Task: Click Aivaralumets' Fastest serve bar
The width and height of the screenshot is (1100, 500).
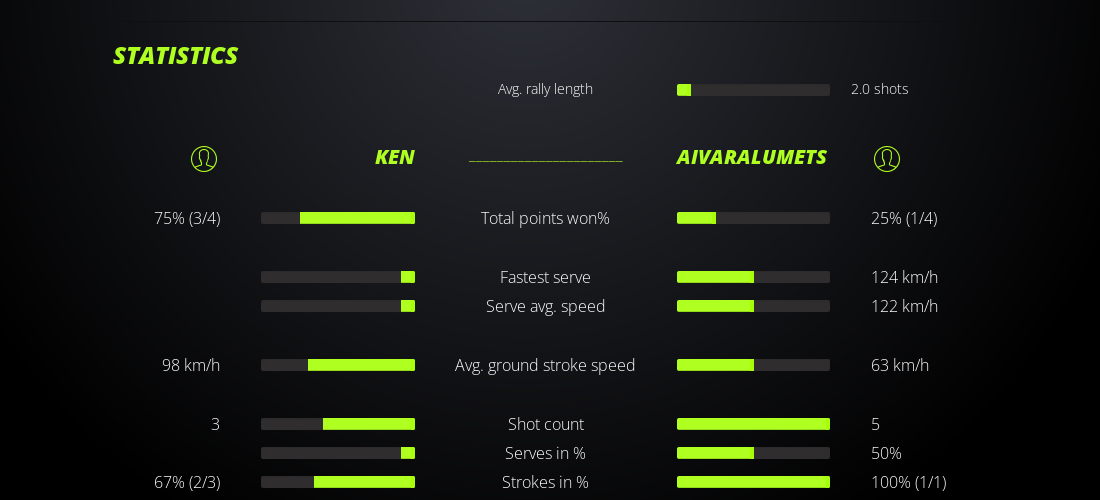Action: (753, 277)
